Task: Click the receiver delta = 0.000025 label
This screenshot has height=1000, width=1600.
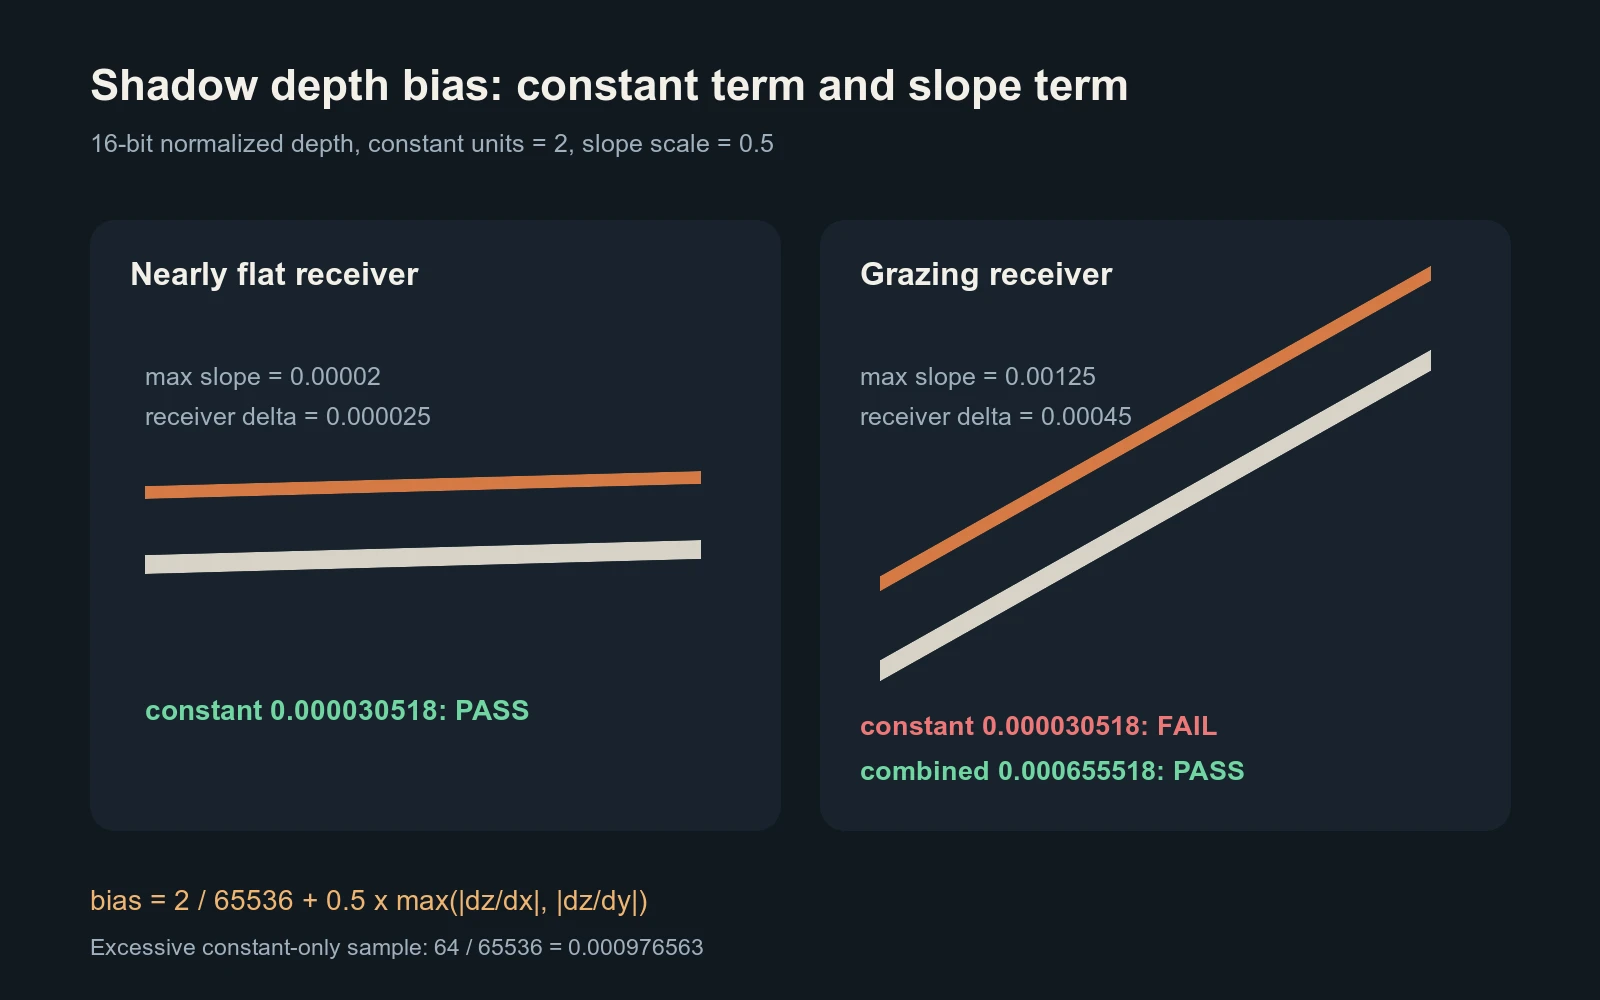Action: (x=288, y=417)
